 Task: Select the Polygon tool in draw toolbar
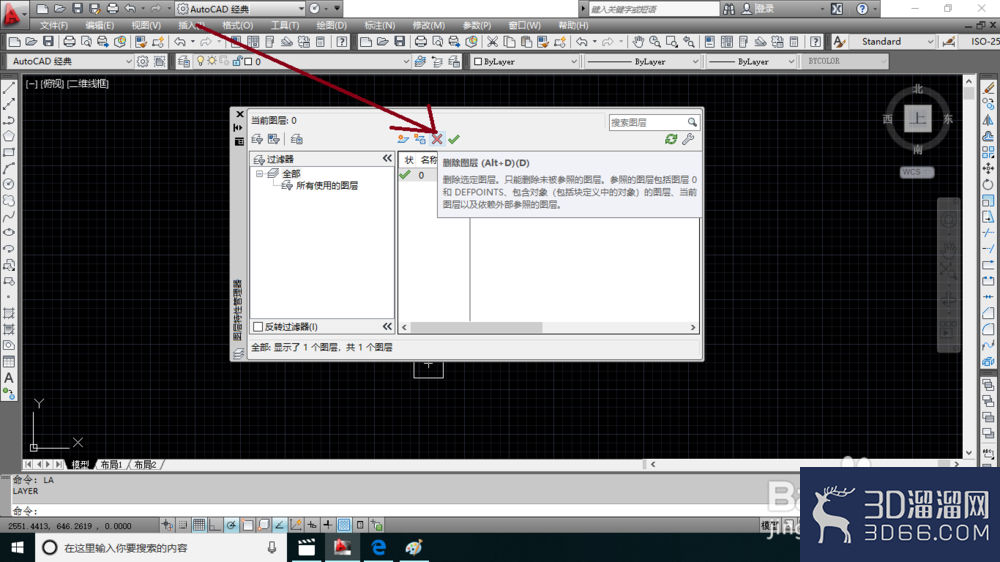click(x=9, y=136)
